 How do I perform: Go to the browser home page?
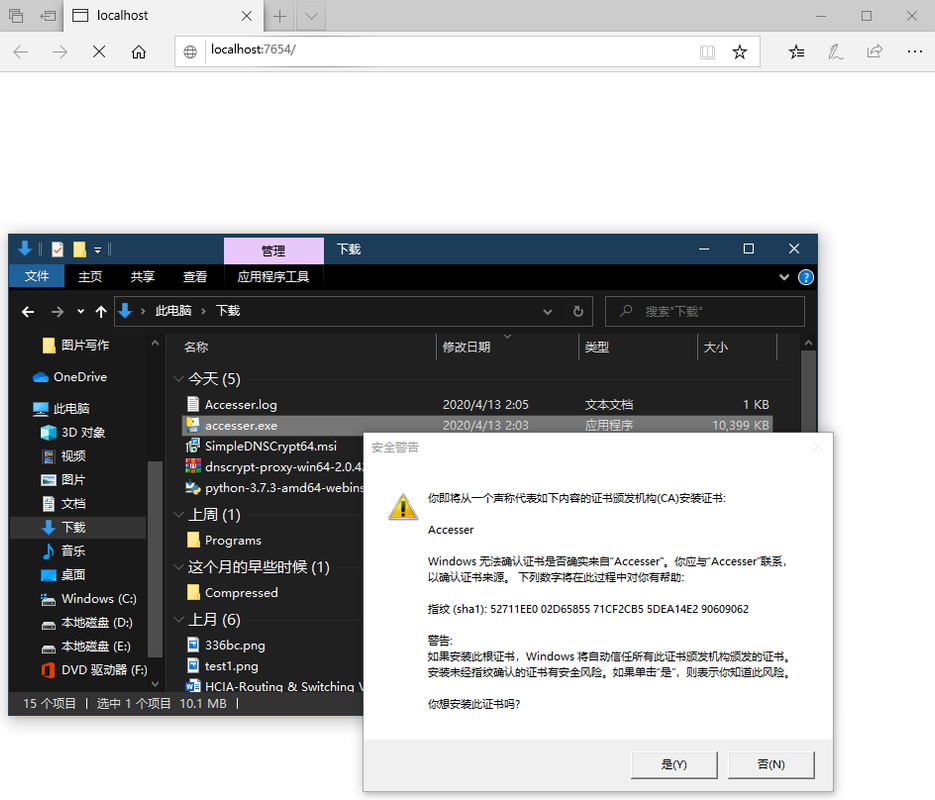point(138,52)
